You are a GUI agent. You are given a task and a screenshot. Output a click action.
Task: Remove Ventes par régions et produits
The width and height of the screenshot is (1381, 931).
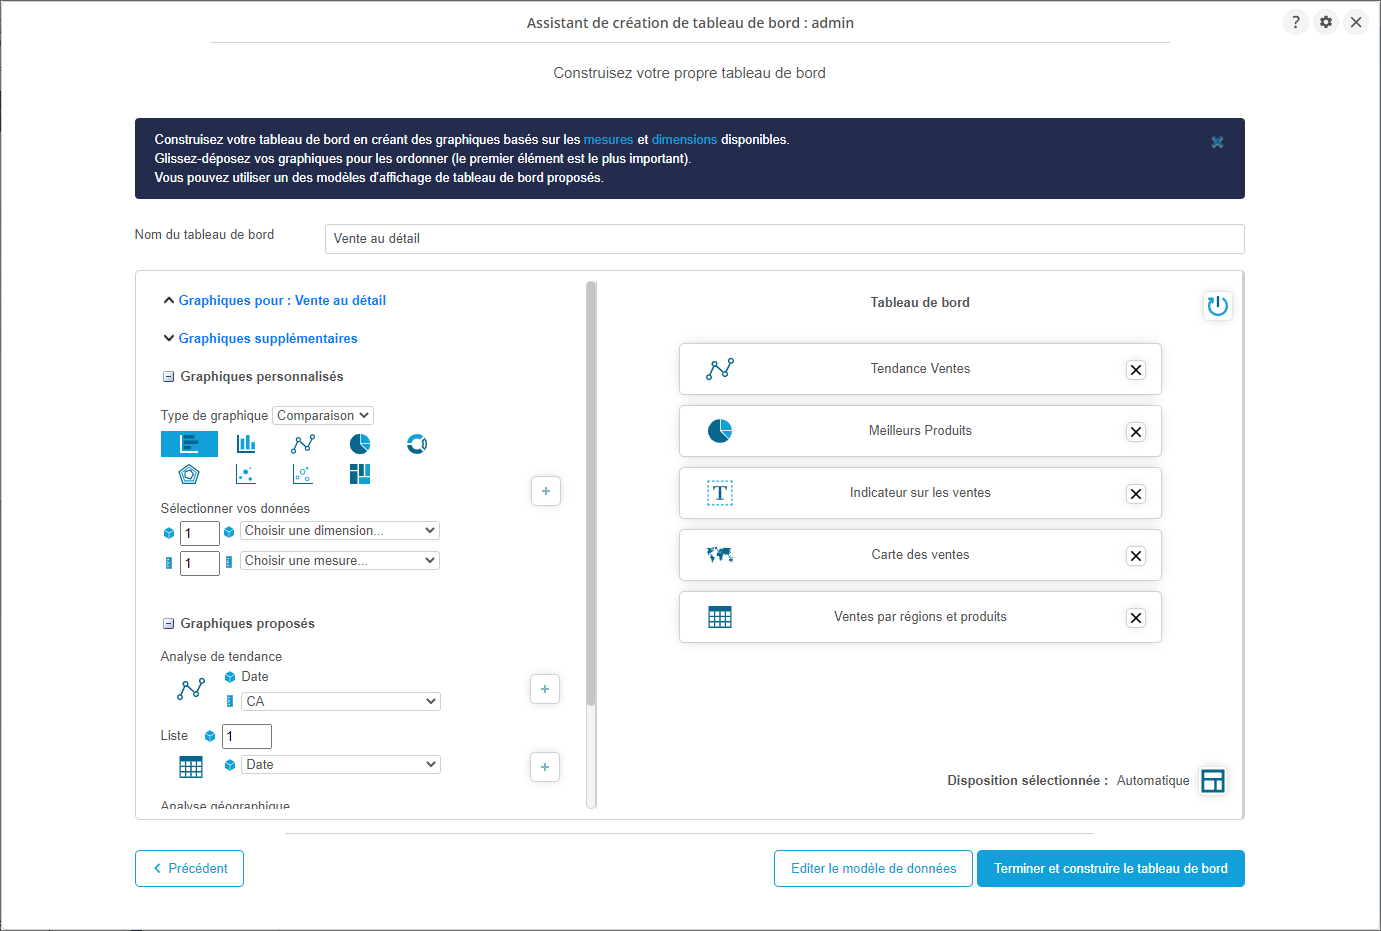pos(1136,618)
